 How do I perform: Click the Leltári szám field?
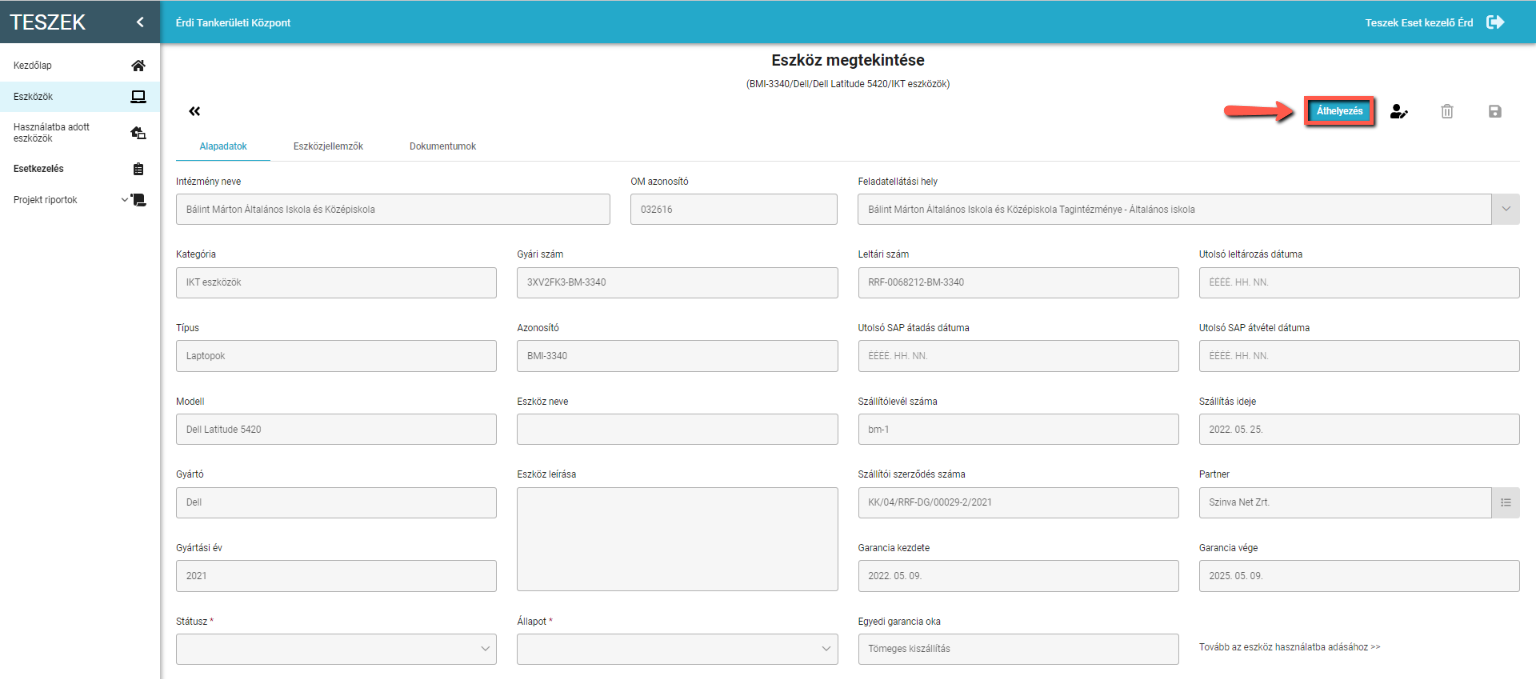point(1018,282)
